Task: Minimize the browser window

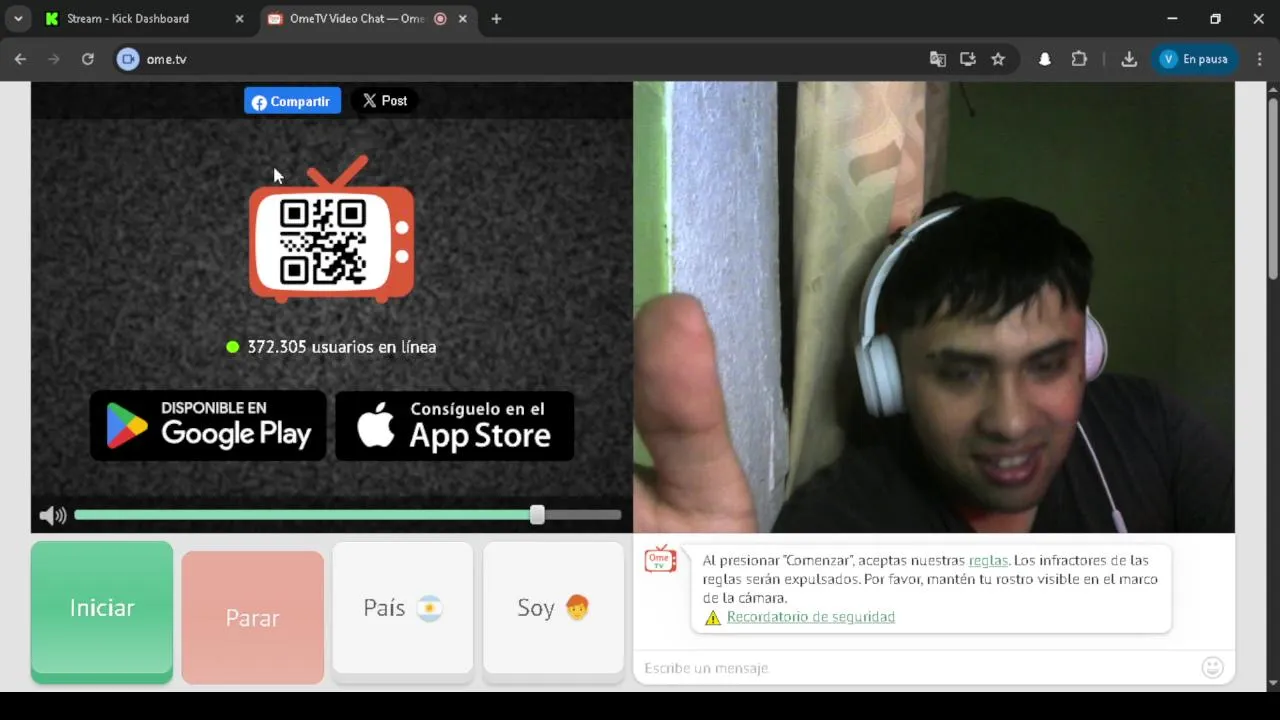Action: pos(1172,18)
